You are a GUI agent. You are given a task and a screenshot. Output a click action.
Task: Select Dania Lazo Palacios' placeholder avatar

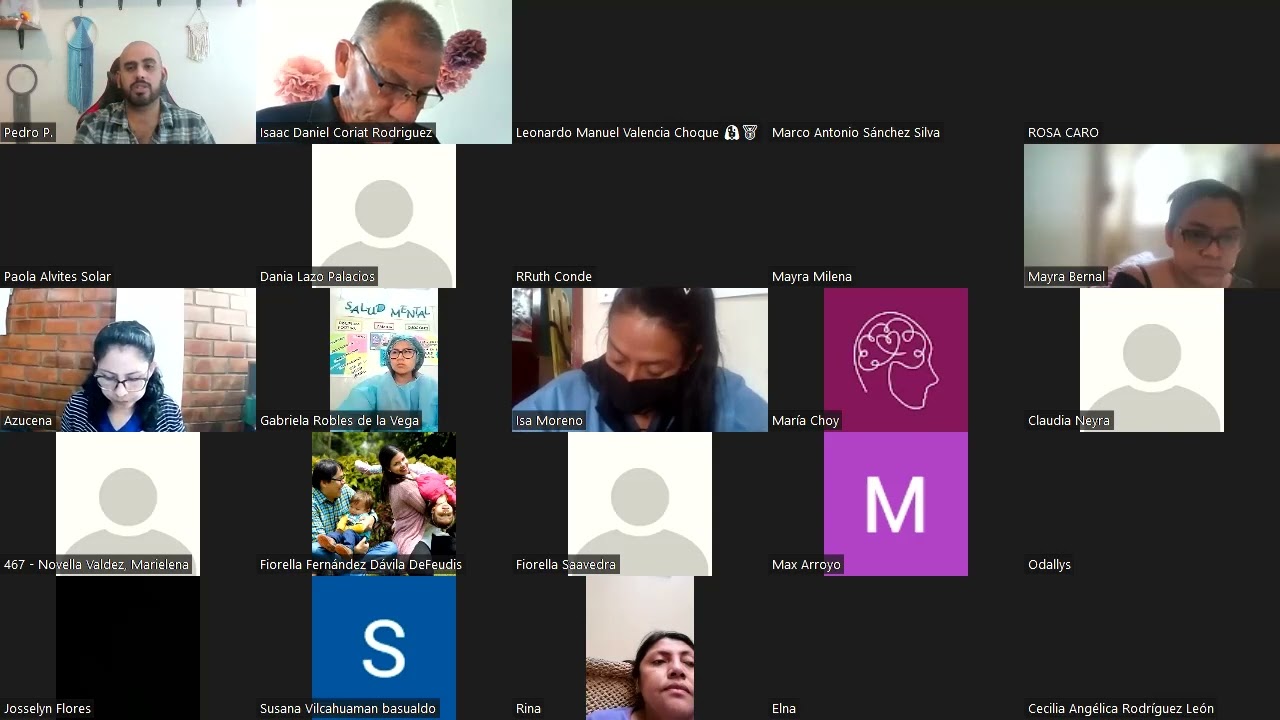point(384,216)
